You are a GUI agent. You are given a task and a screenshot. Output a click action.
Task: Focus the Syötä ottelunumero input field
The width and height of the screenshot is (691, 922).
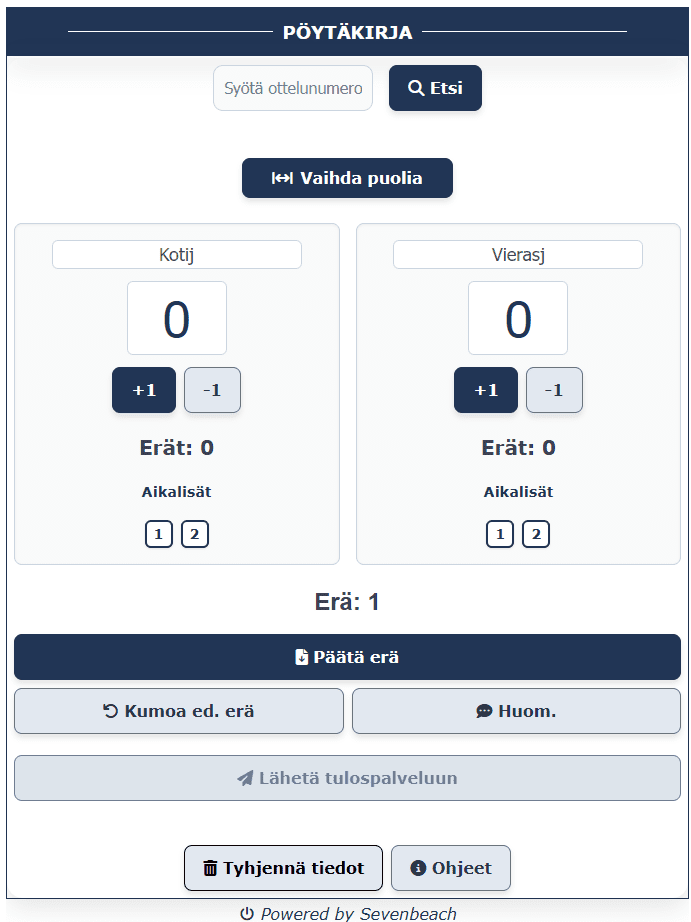click(x=293, y=88)
